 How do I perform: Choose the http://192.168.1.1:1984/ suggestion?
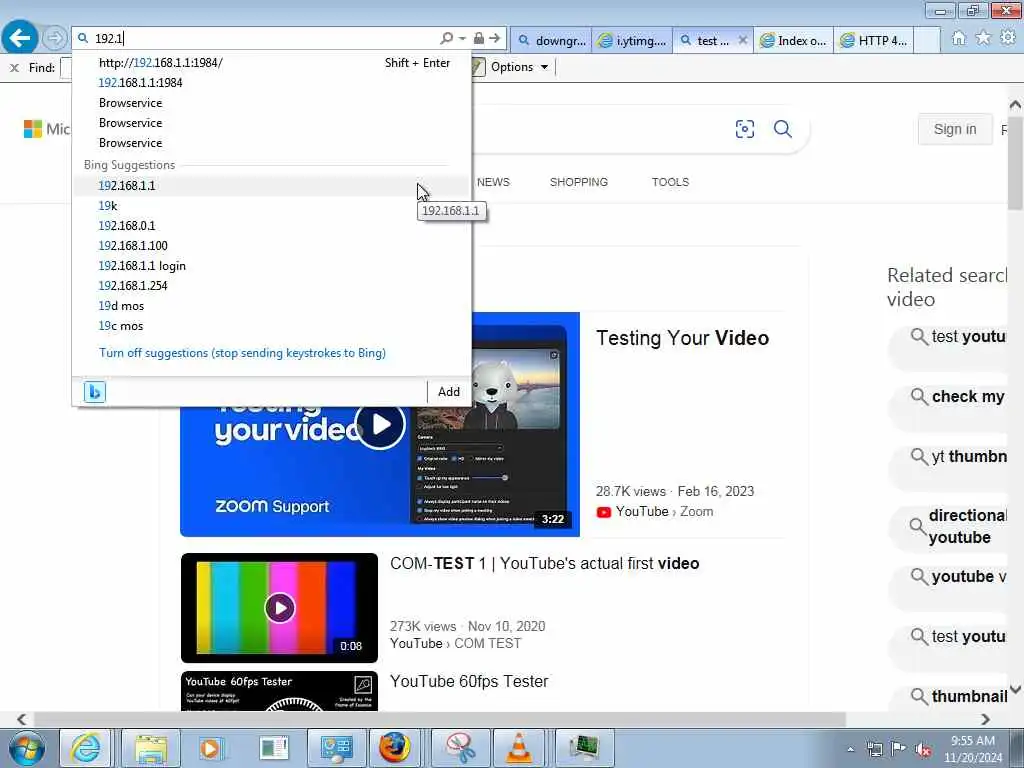click(272, 63)
